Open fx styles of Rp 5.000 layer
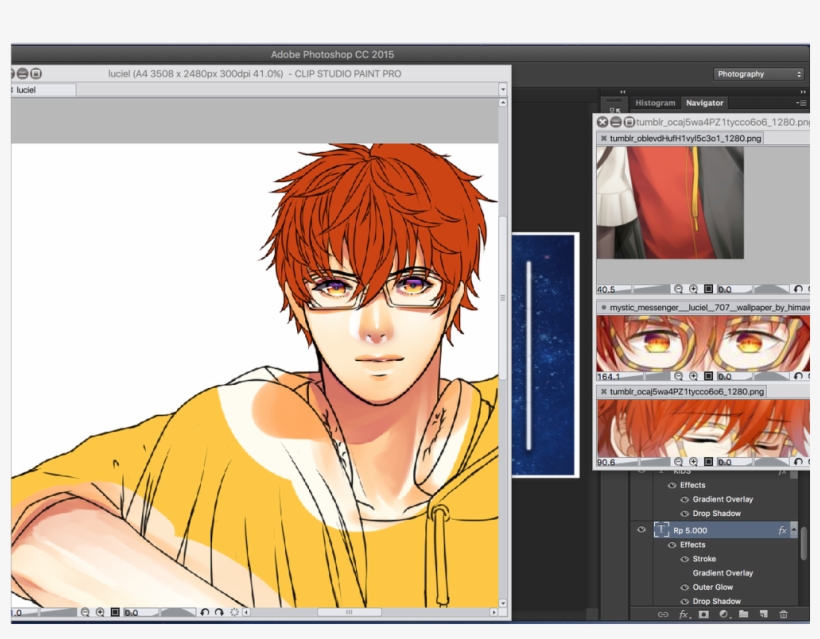The image size is (820, 639). [x=782, y=531]
